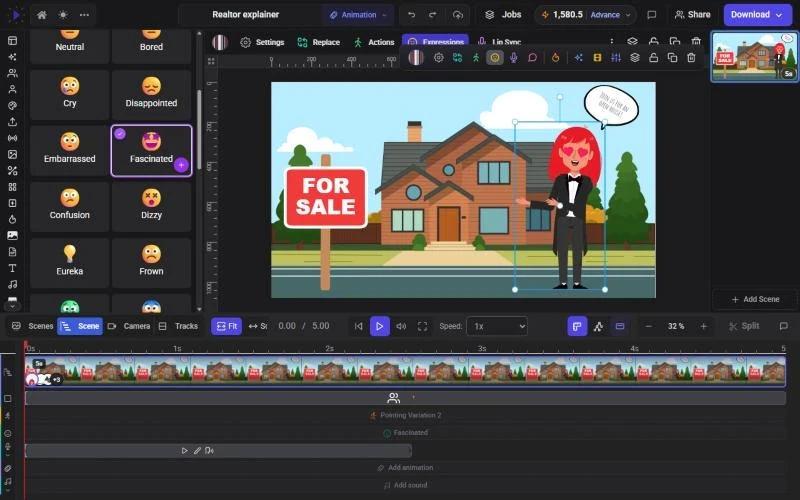Zoom in the timeline with plus

click(x=704, y=326)
